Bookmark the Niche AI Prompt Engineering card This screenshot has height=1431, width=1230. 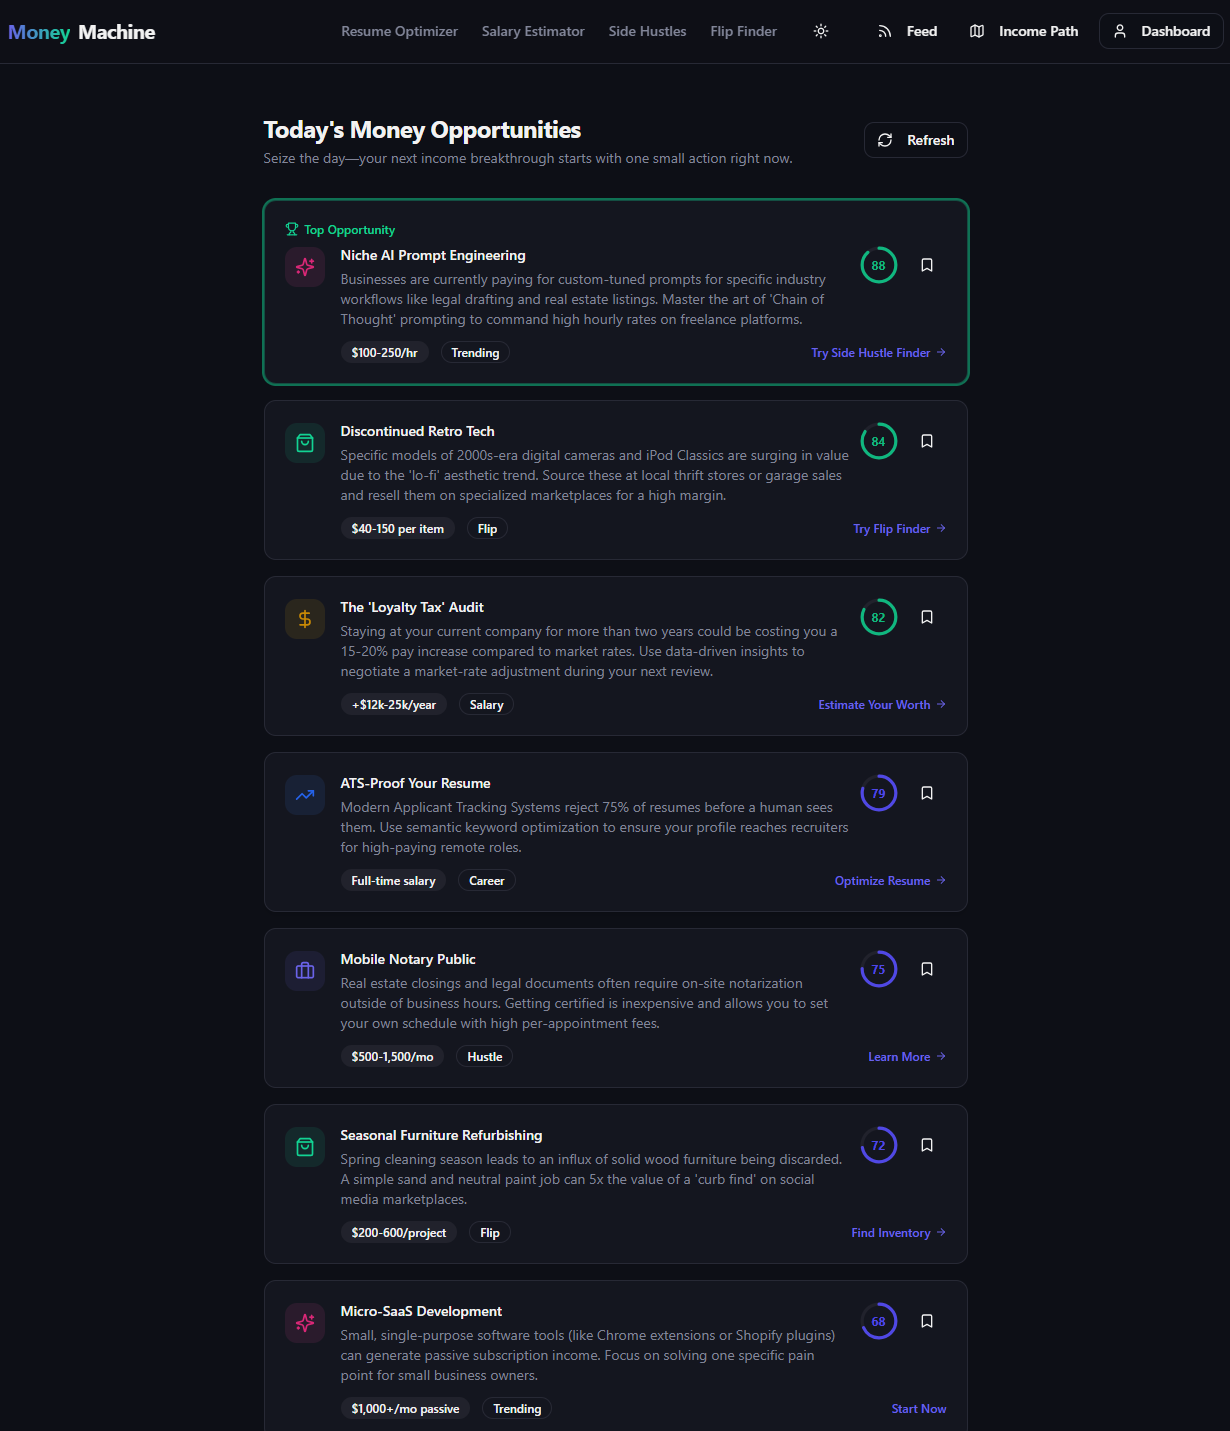pos(927,265)
